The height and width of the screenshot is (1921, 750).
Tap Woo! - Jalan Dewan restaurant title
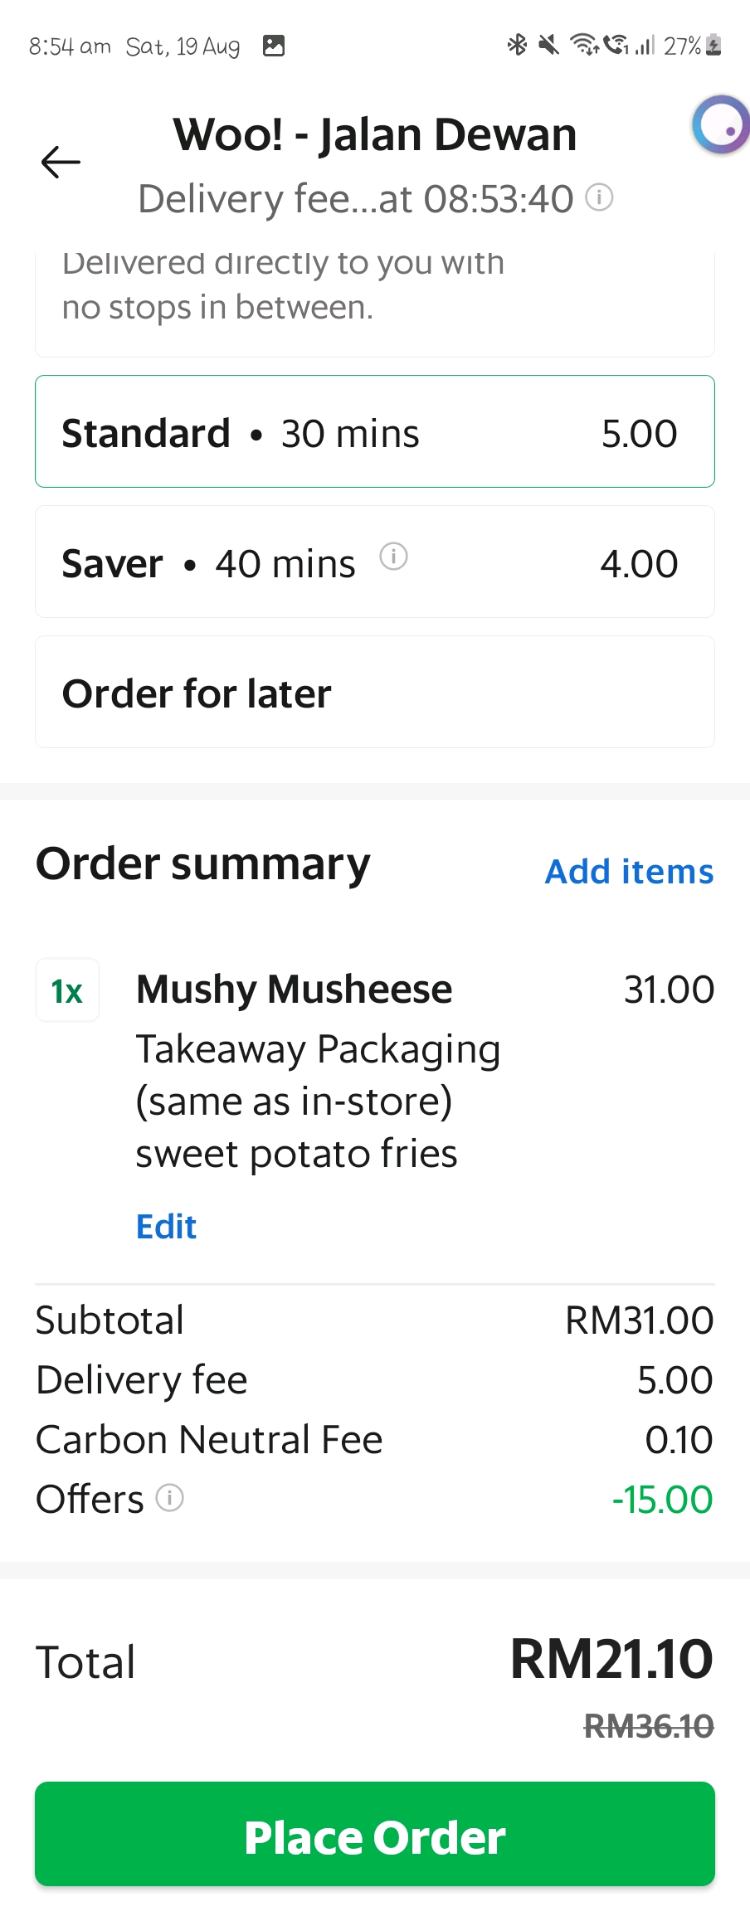coord(375,135)
